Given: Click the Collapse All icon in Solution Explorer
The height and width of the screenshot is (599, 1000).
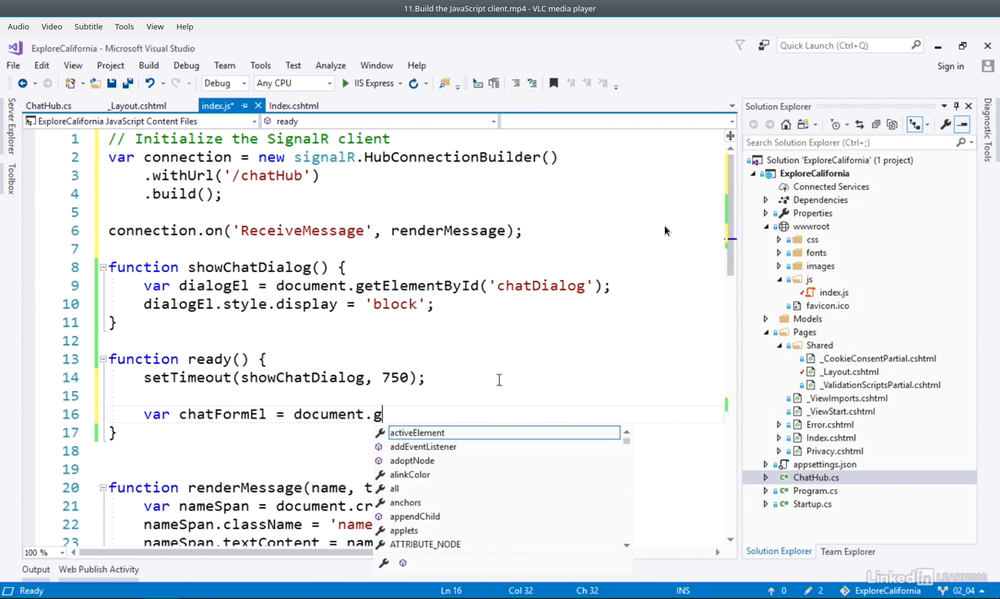Looking at the screenshot, I should 876,125.
